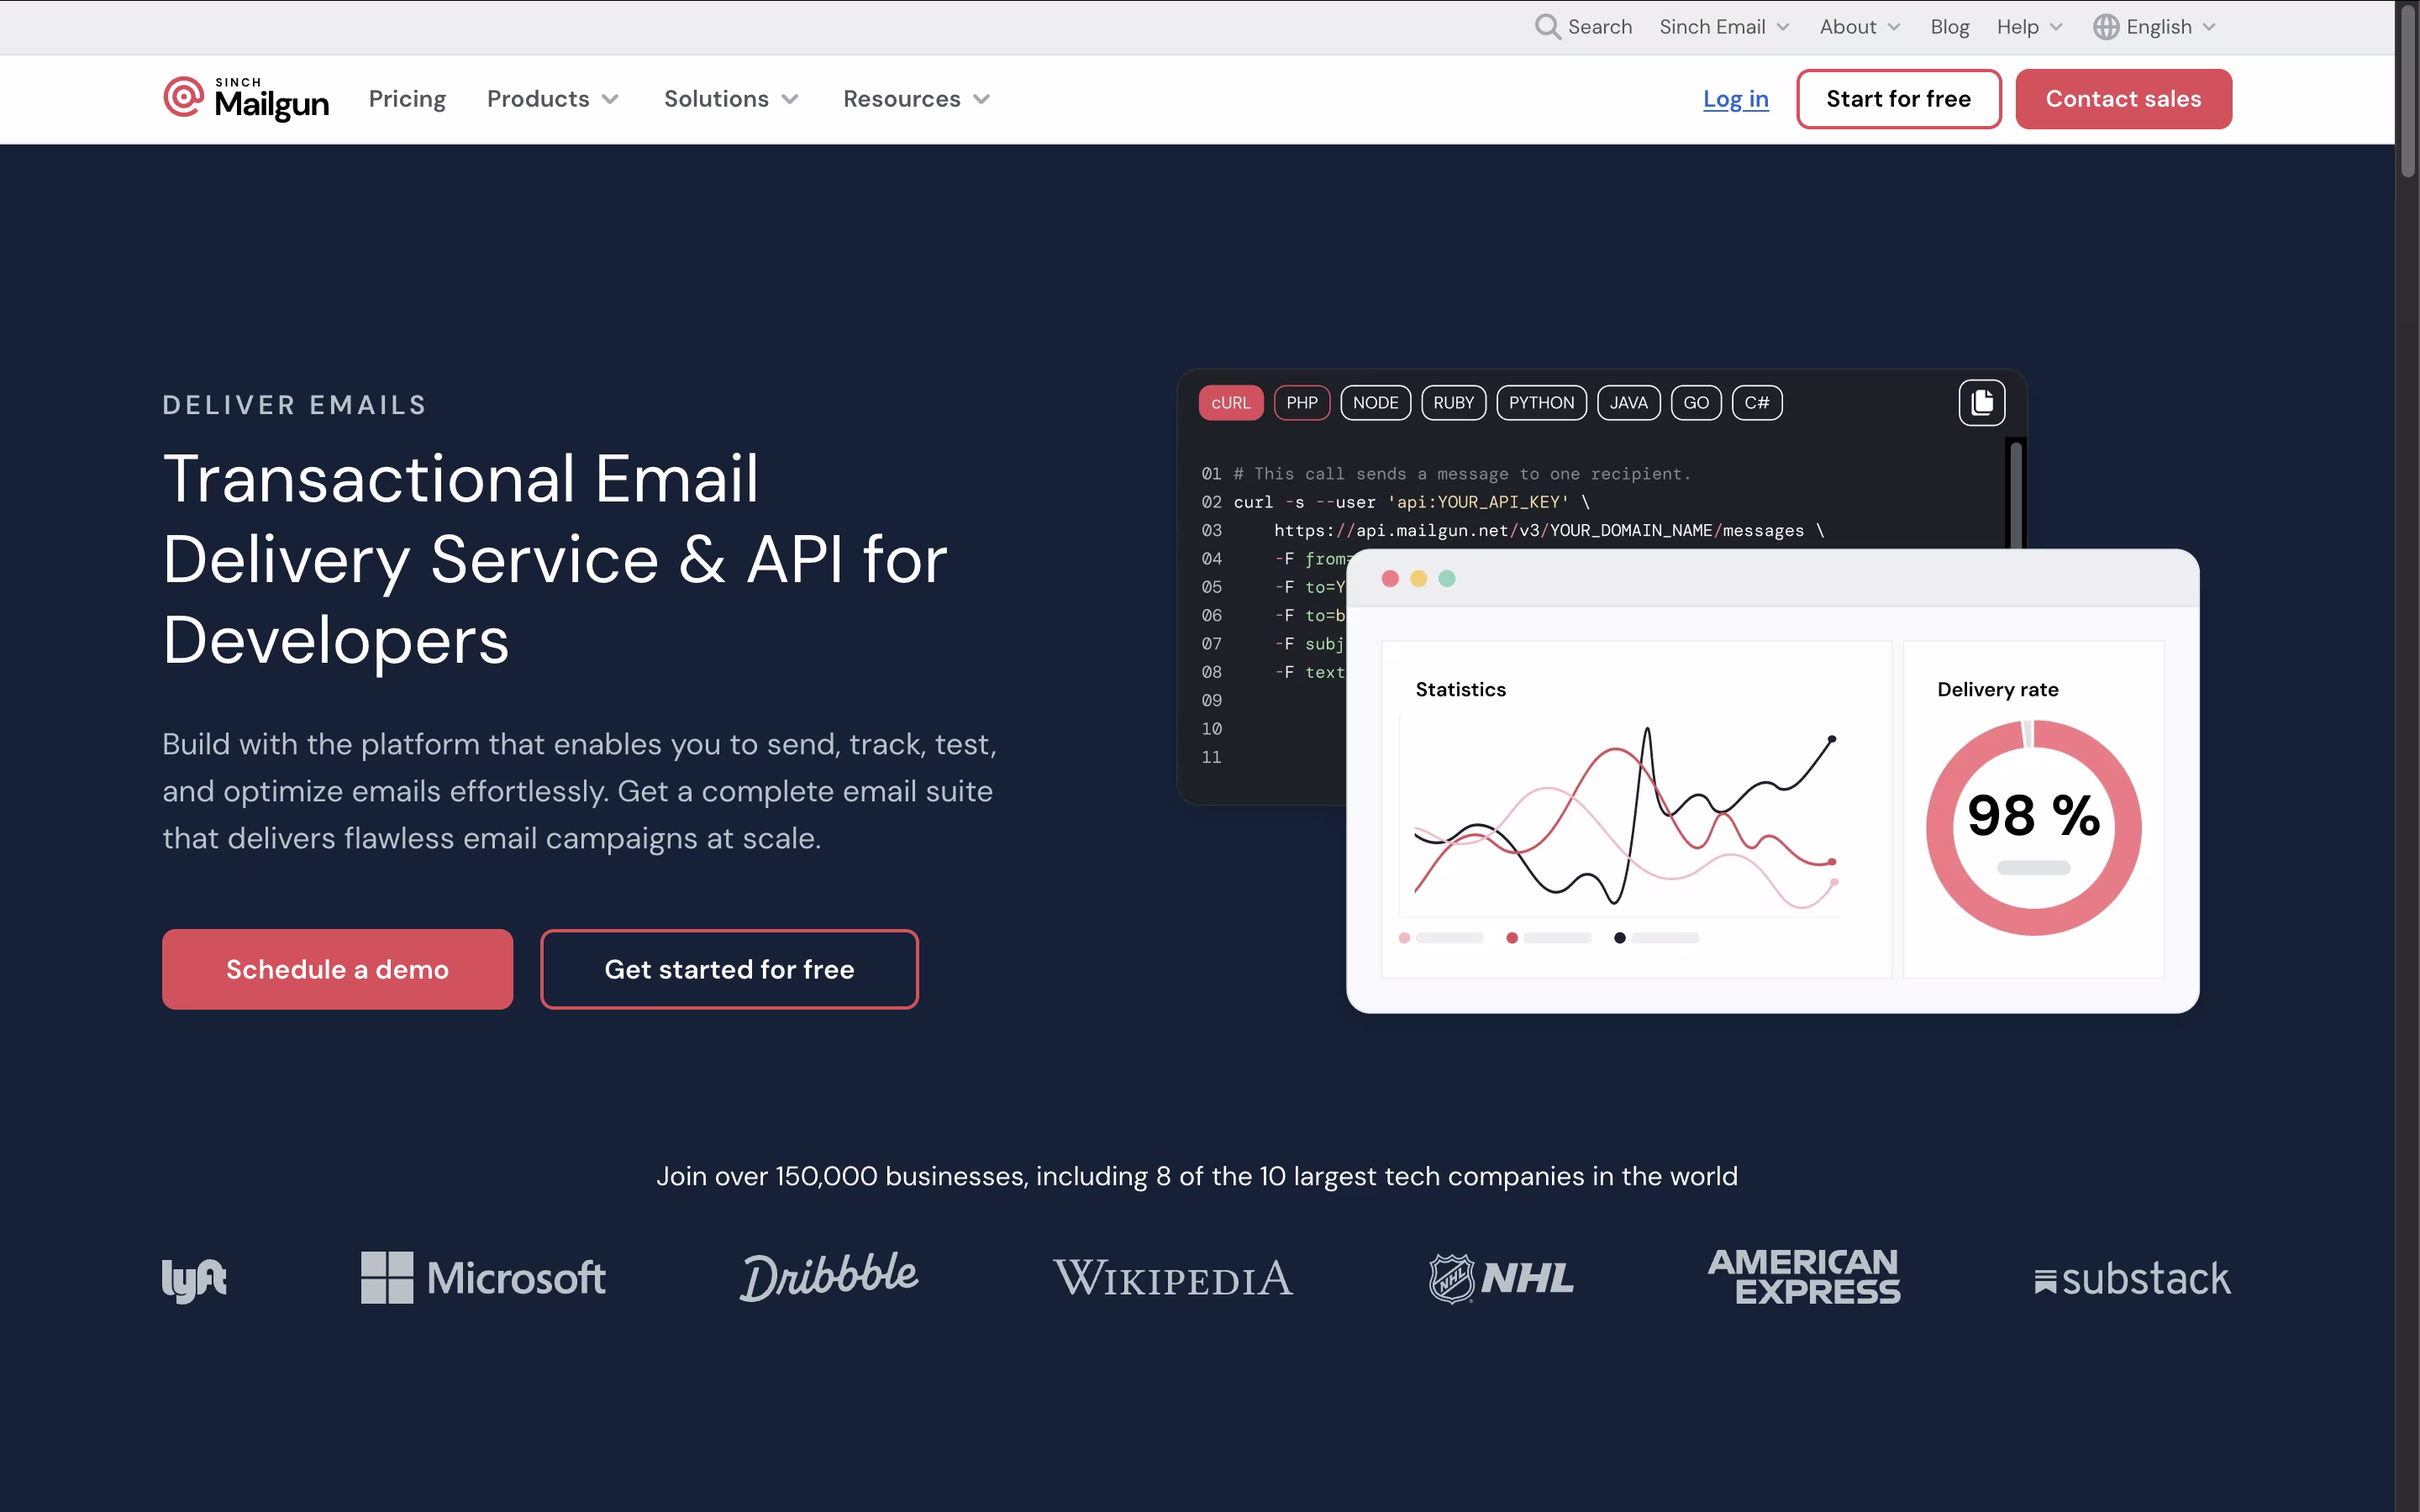Click the 98 % delivery rate donut

pos(2033,828)
